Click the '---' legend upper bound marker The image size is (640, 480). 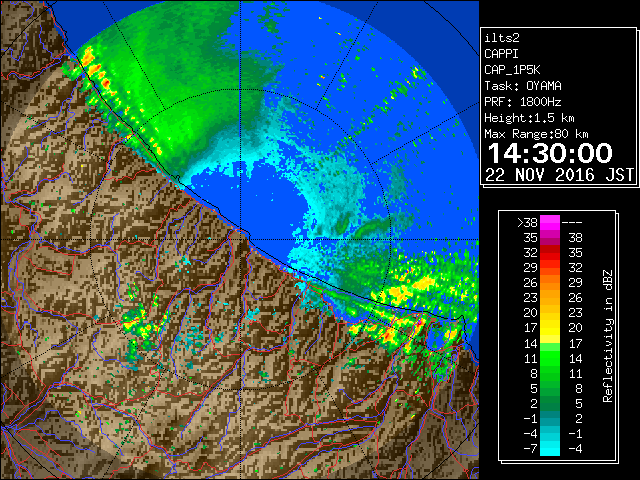[x=572, y=222]
